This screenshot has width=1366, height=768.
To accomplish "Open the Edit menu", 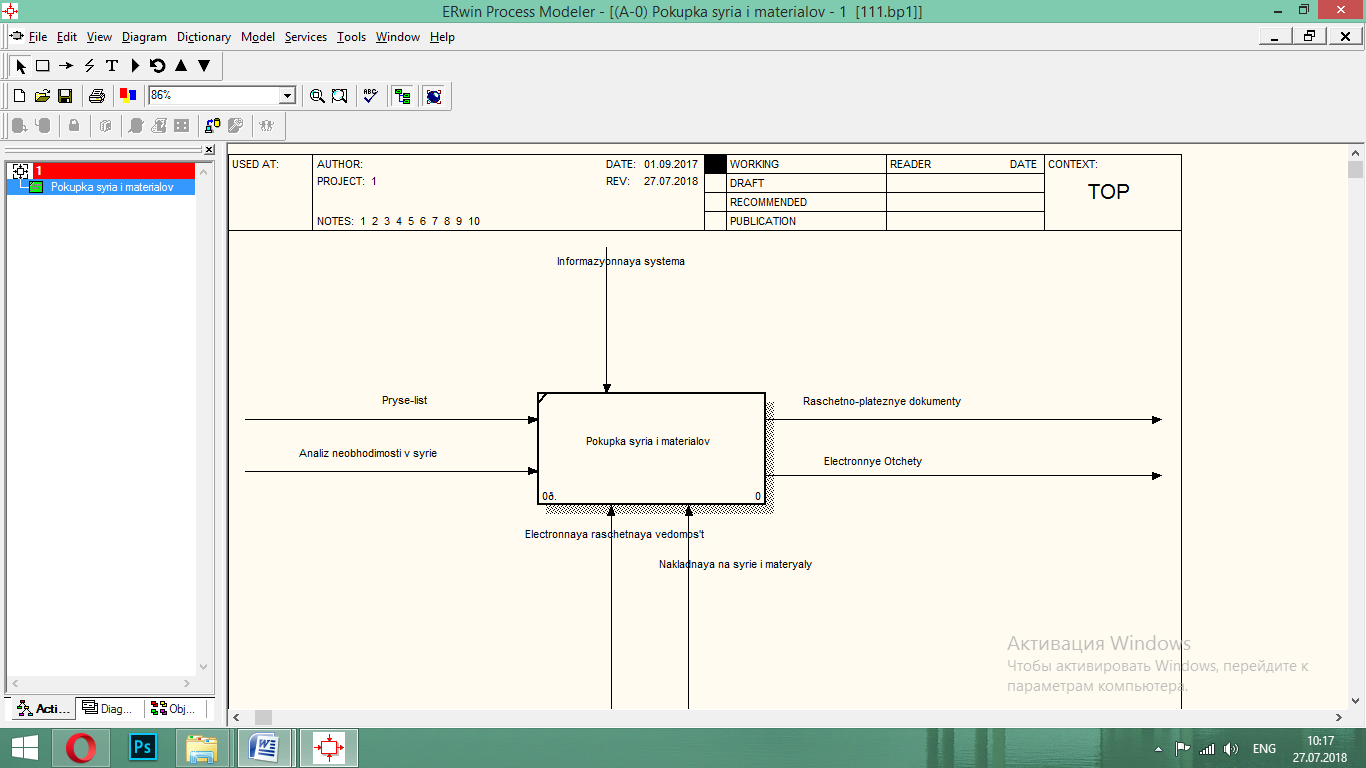I will click(67, 37).
